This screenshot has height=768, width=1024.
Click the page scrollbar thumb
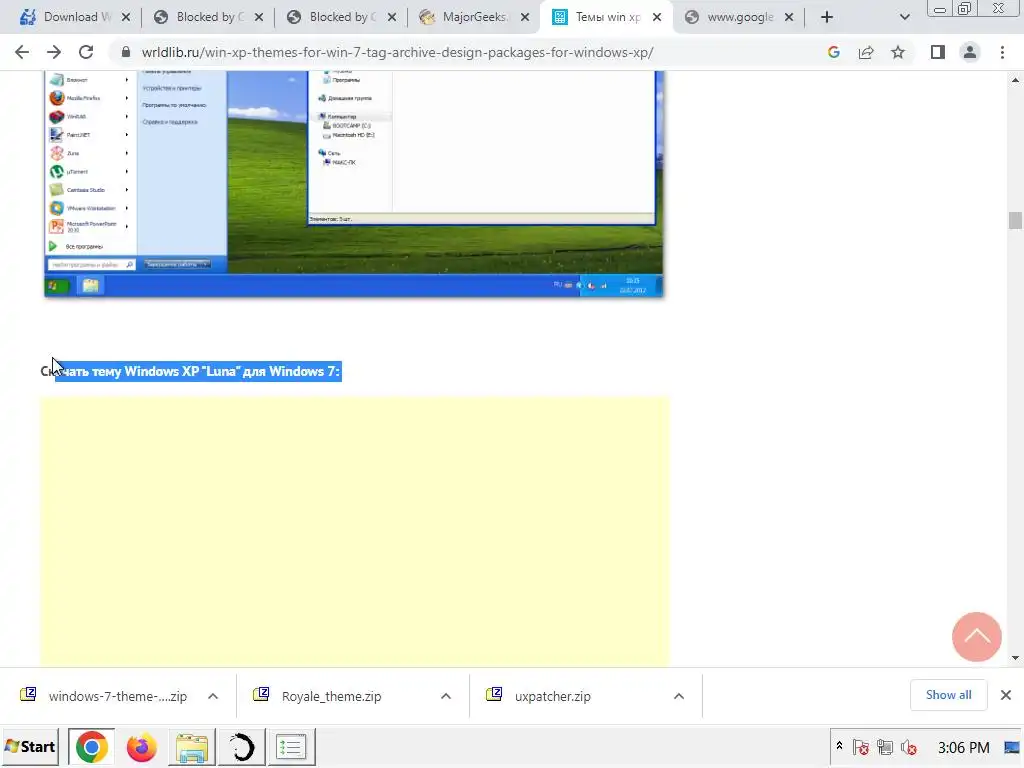1015,220
